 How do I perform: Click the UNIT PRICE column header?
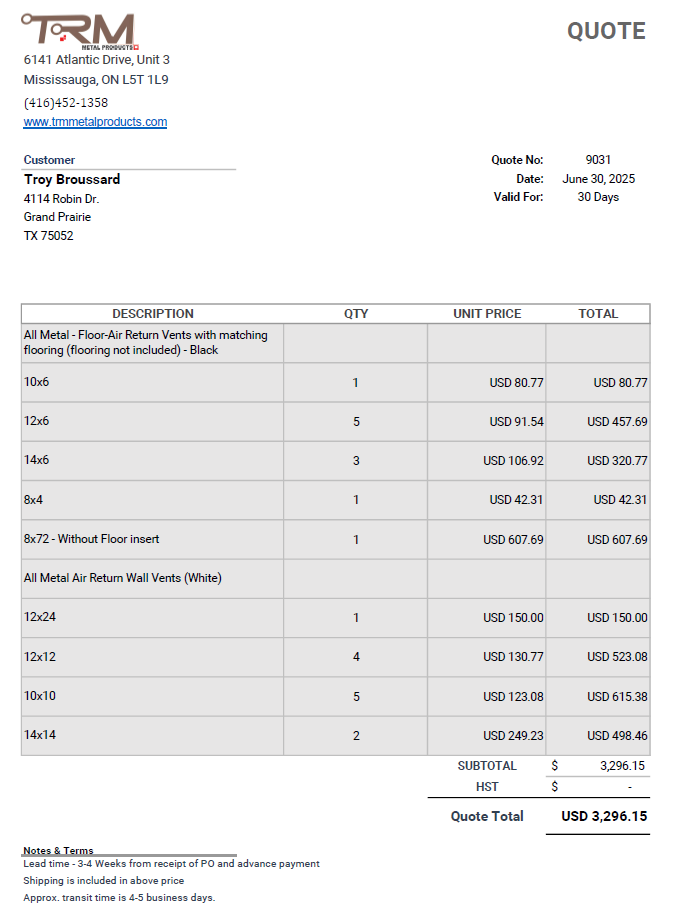click(487, 314)
